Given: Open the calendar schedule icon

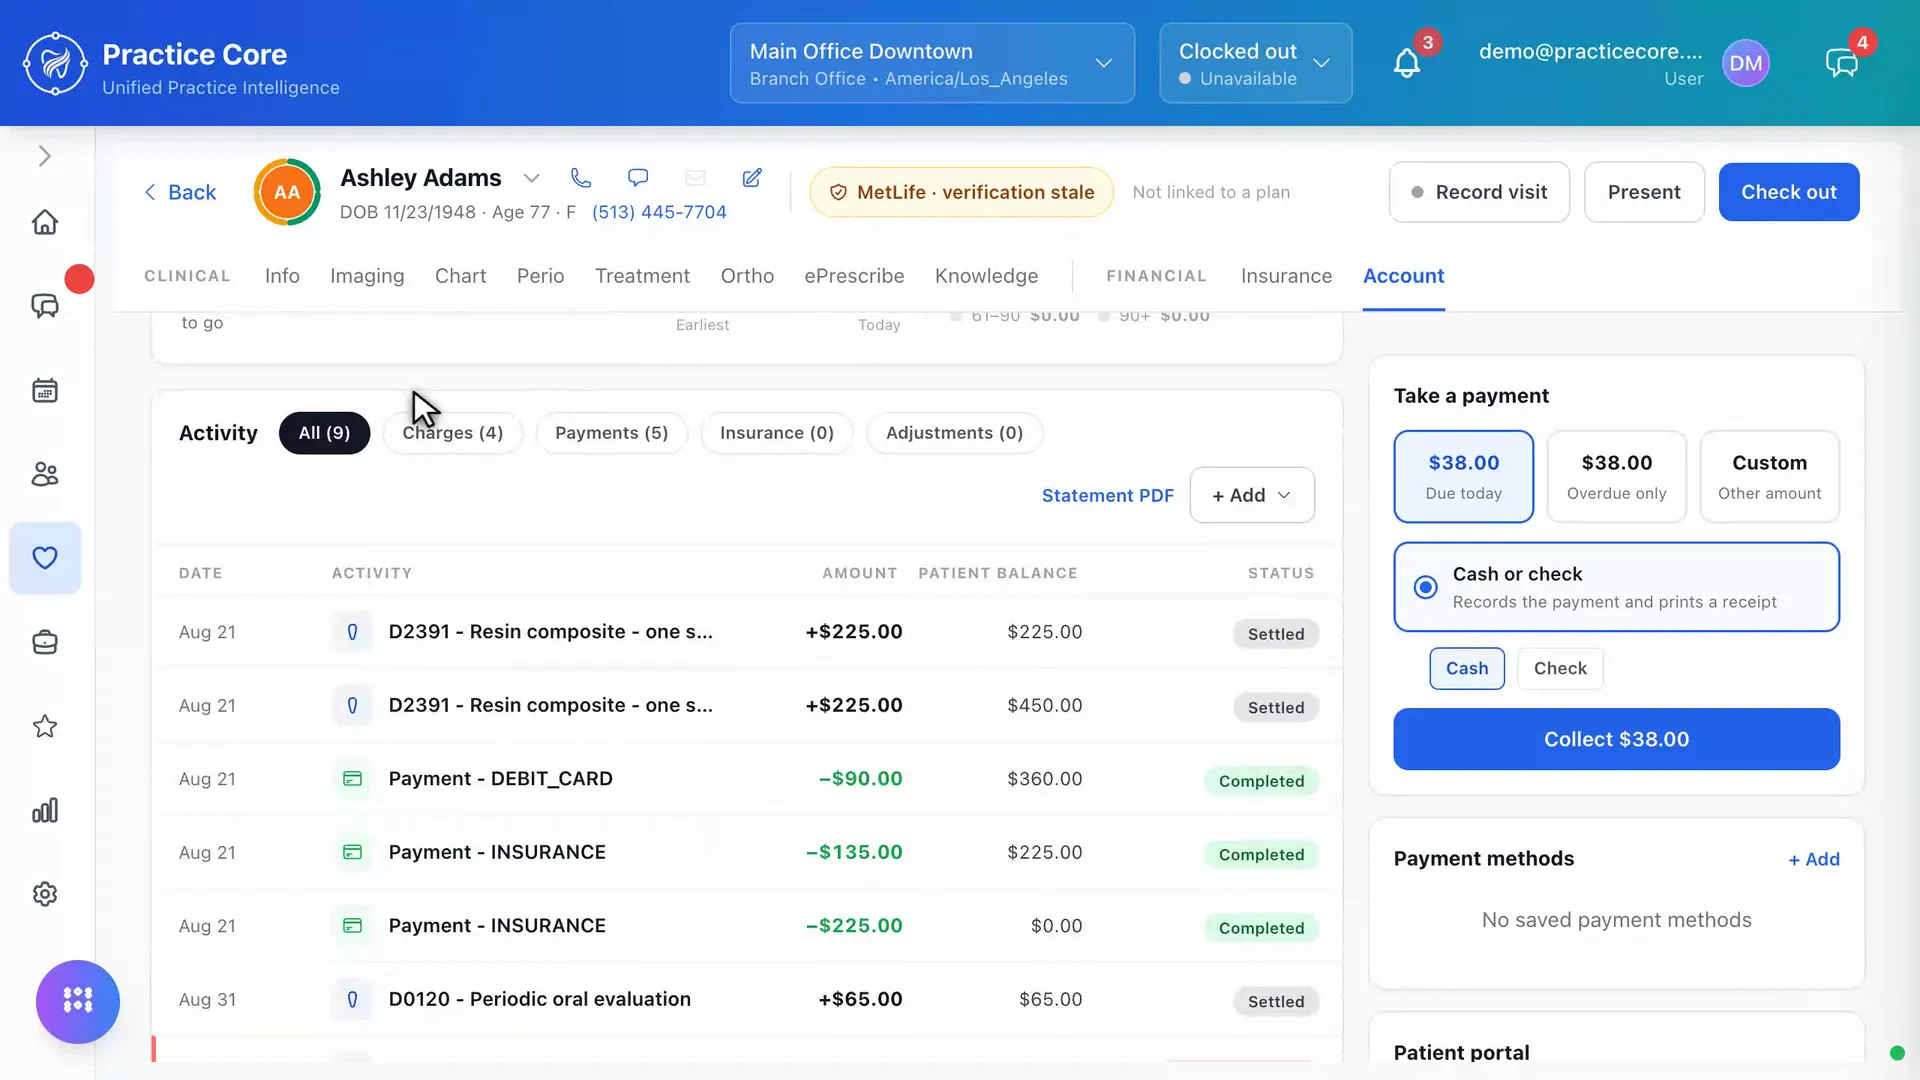Looking at the screenshot, I should pos(45,390).
